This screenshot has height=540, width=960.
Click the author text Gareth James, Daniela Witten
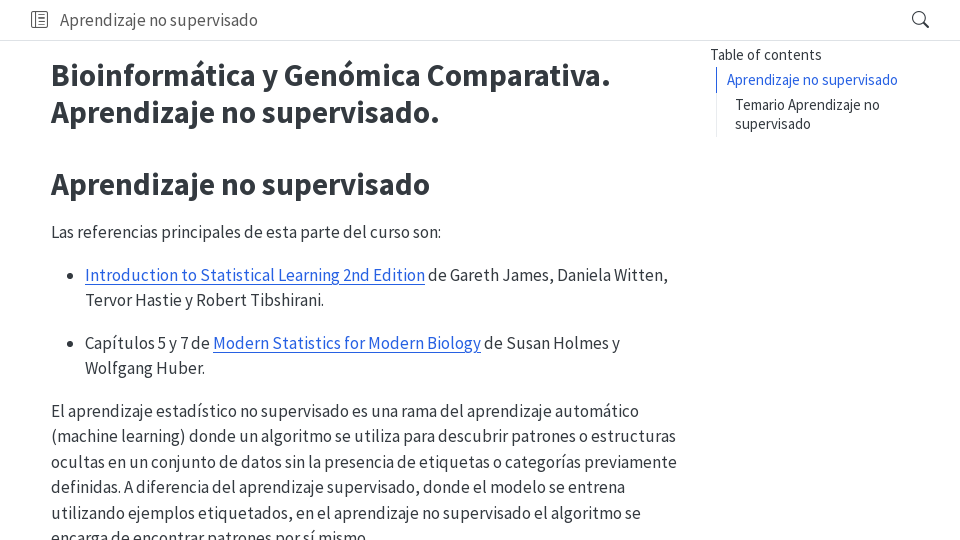558,275
